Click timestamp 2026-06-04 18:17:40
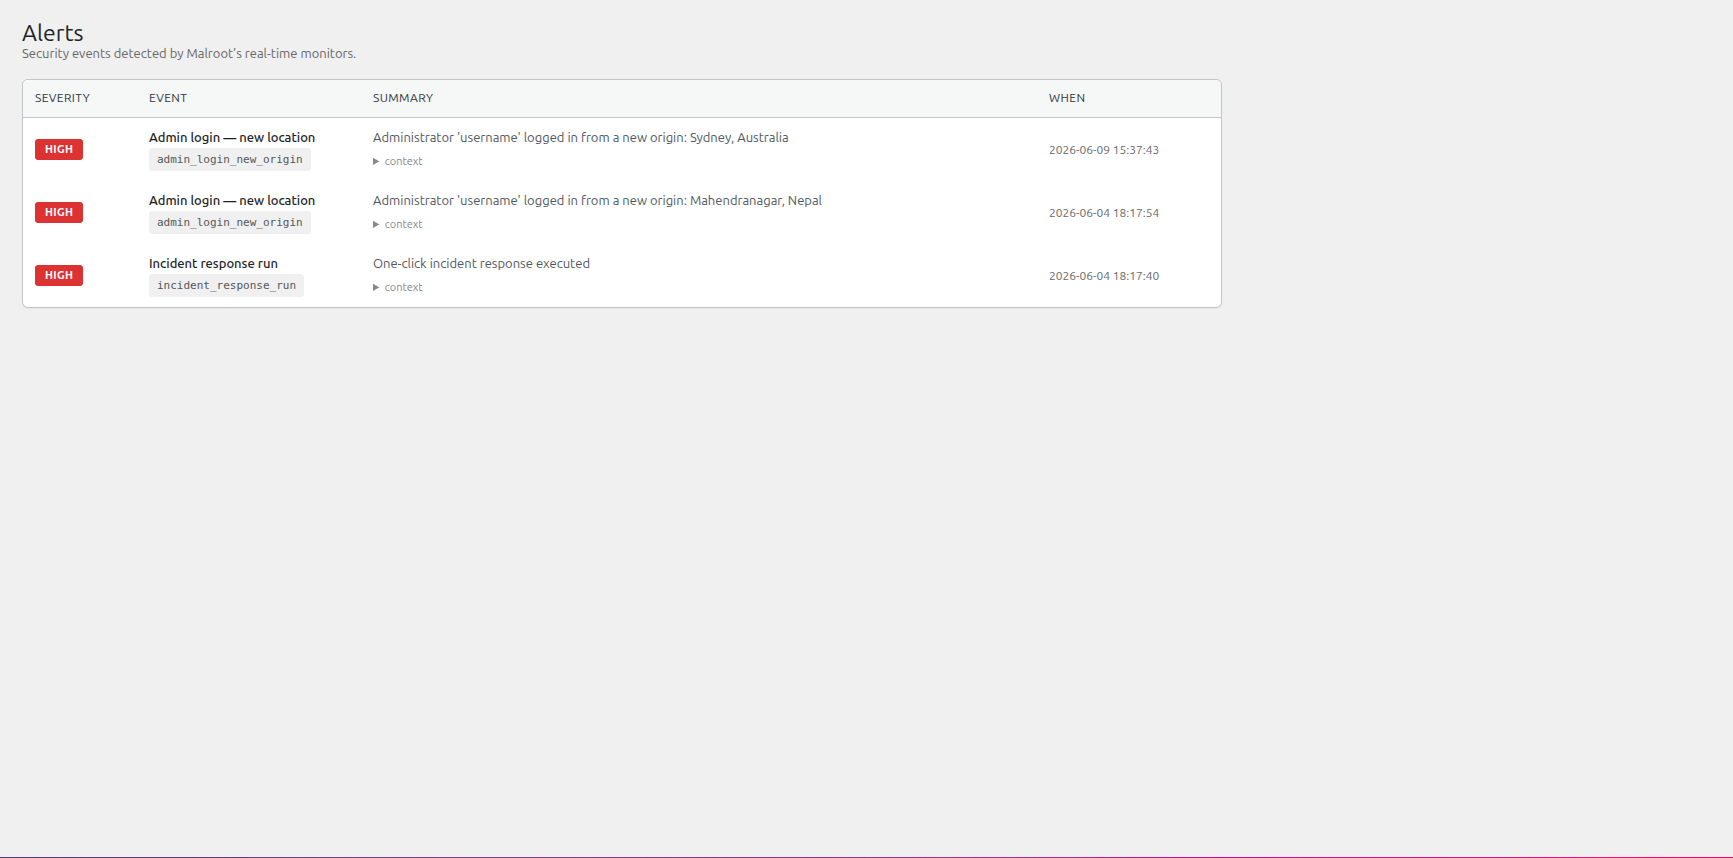 tap(1104, 276)
